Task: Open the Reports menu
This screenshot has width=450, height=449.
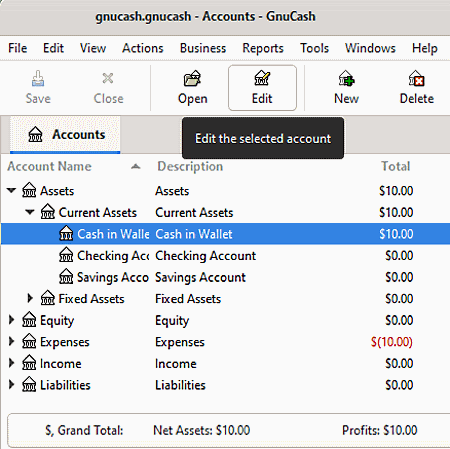Action: tap(263, 49)
